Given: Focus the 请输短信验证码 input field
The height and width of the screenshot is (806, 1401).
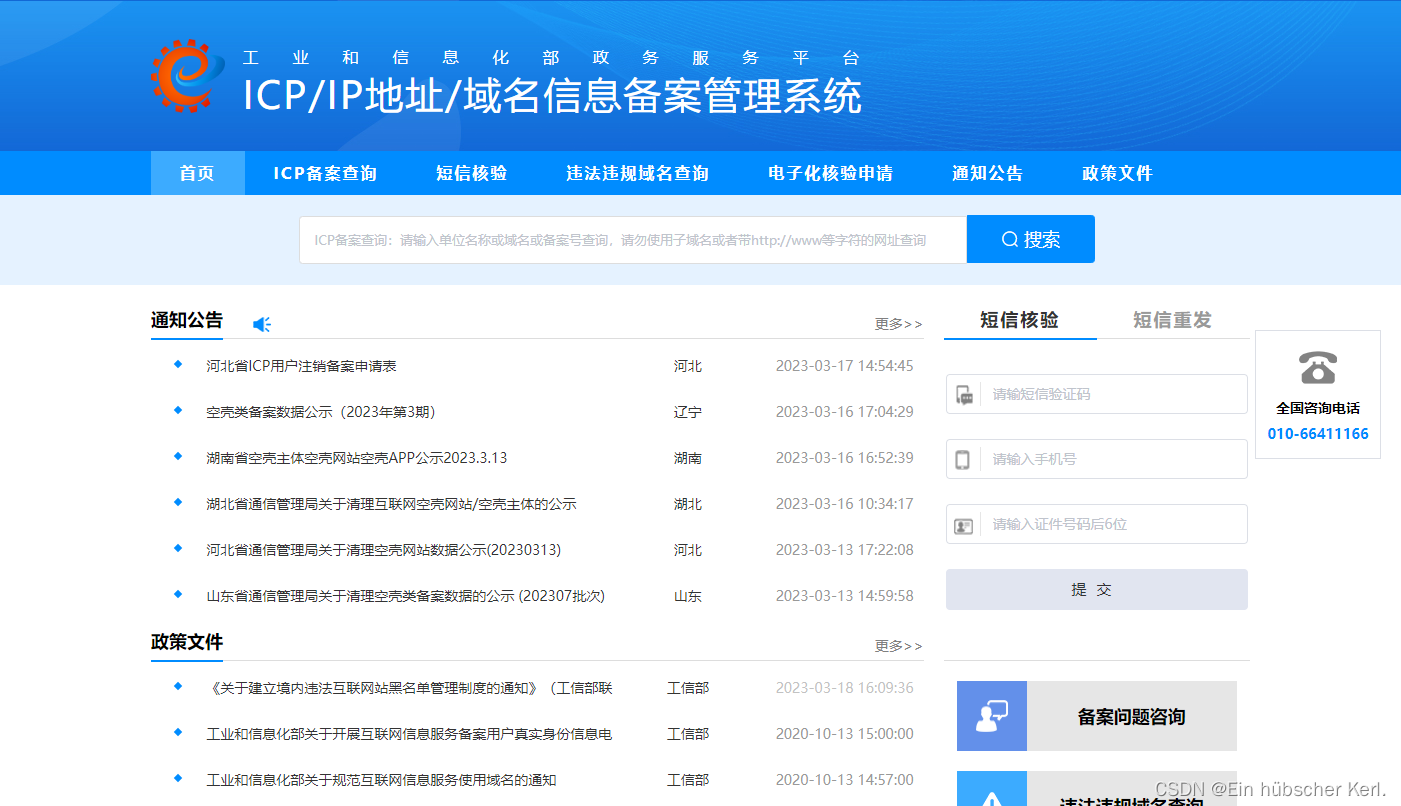Looking at the screenshot, I should tap(1097, 394).
